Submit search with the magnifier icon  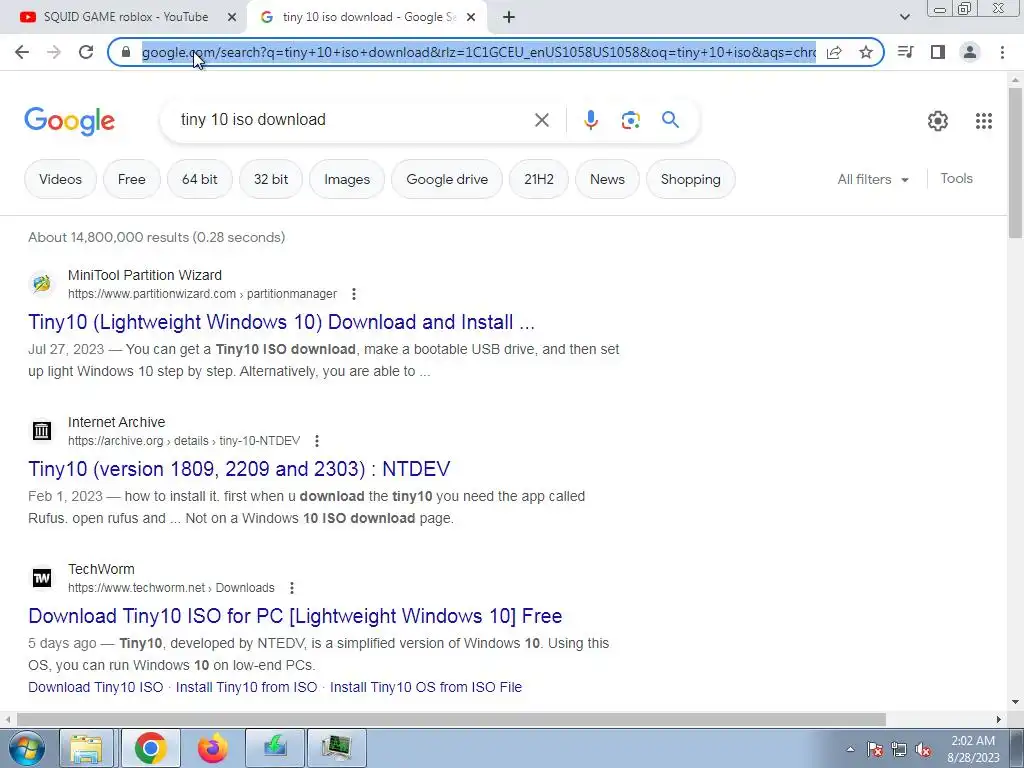click(x=670, y=120)
